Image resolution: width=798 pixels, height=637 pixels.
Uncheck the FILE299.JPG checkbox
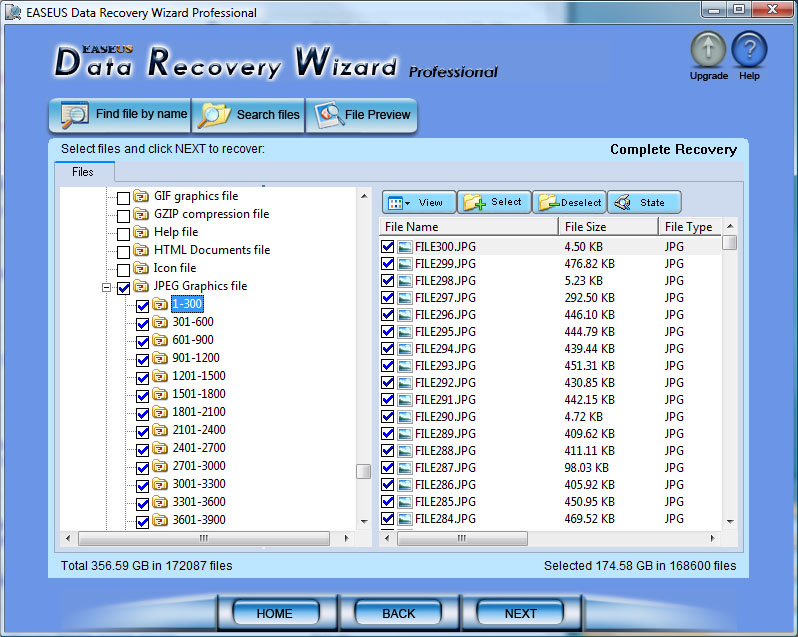point(388,264)
